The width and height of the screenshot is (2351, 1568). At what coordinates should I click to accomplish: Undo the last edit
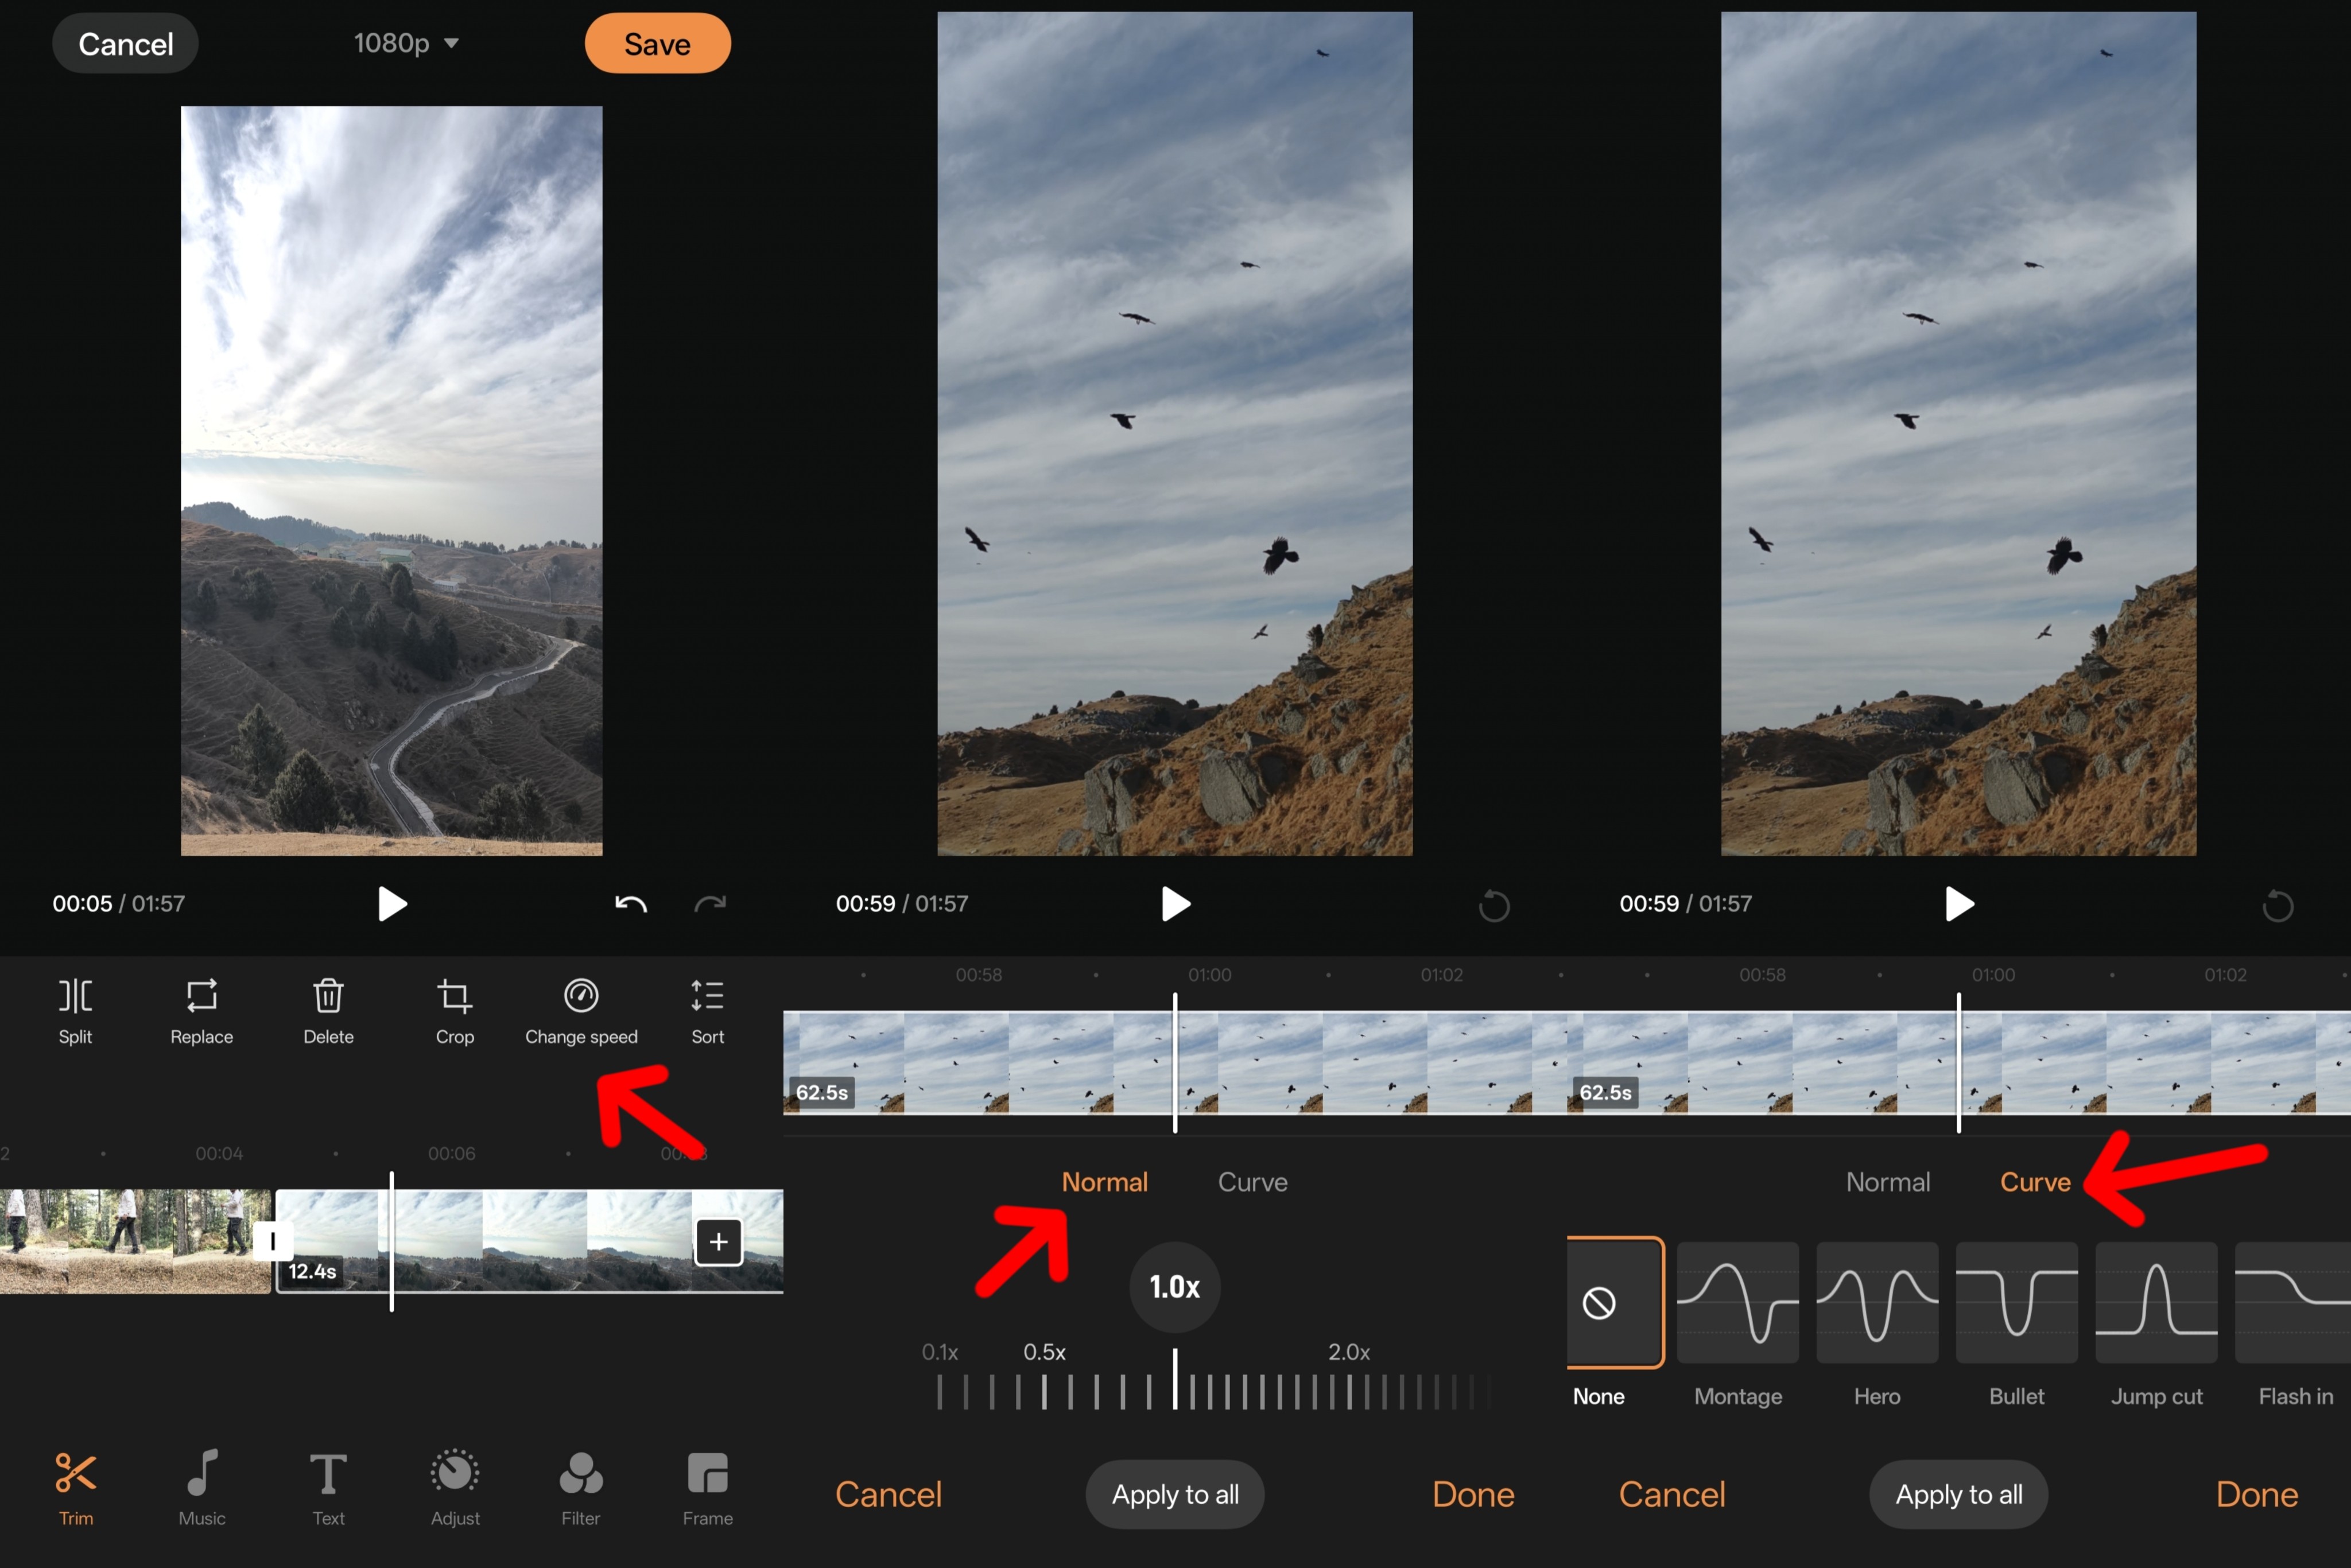click(631, 904)
